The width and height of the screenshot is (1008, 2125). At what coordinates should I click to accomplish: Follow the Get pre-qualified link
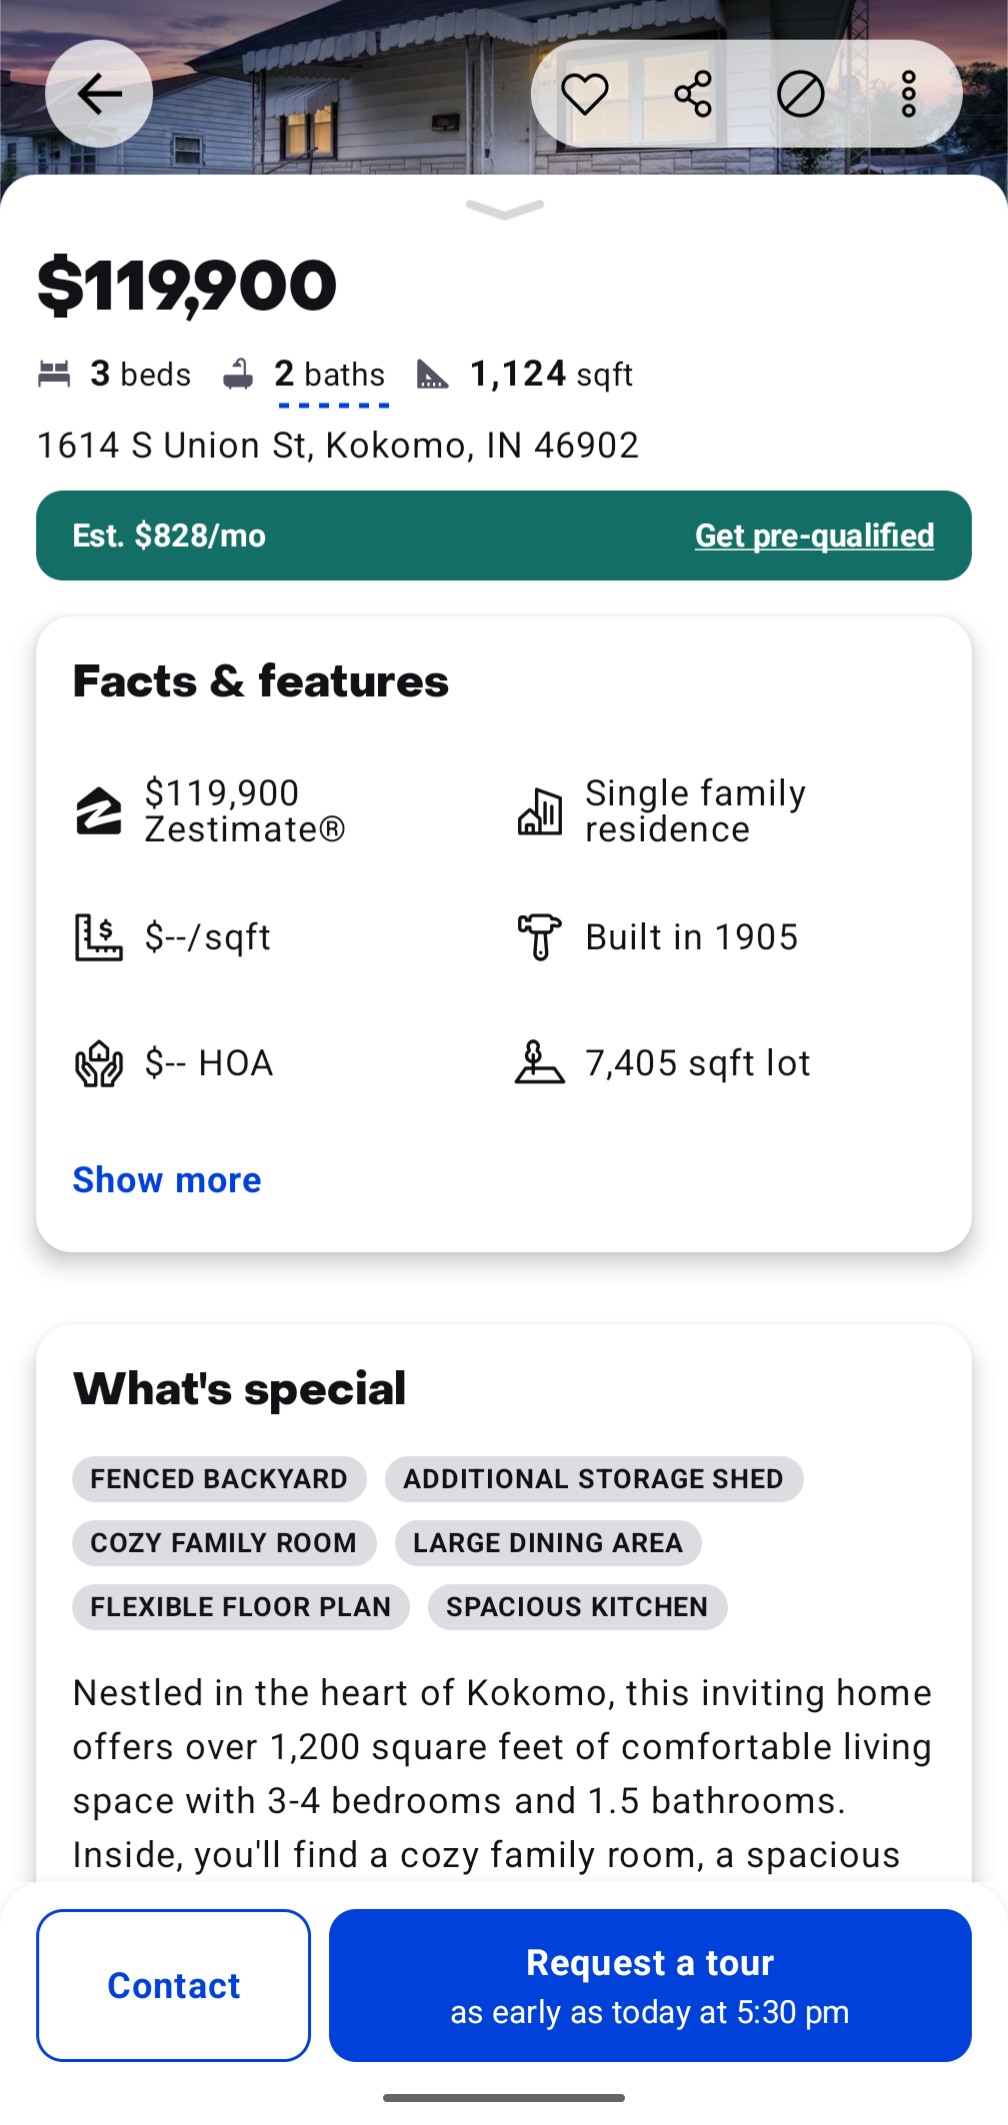tap(815, 536)
